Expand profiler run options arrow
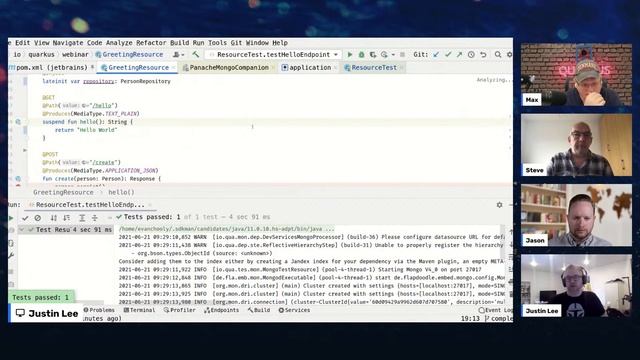This screenshot has width=640, height=360. point(393,54)
